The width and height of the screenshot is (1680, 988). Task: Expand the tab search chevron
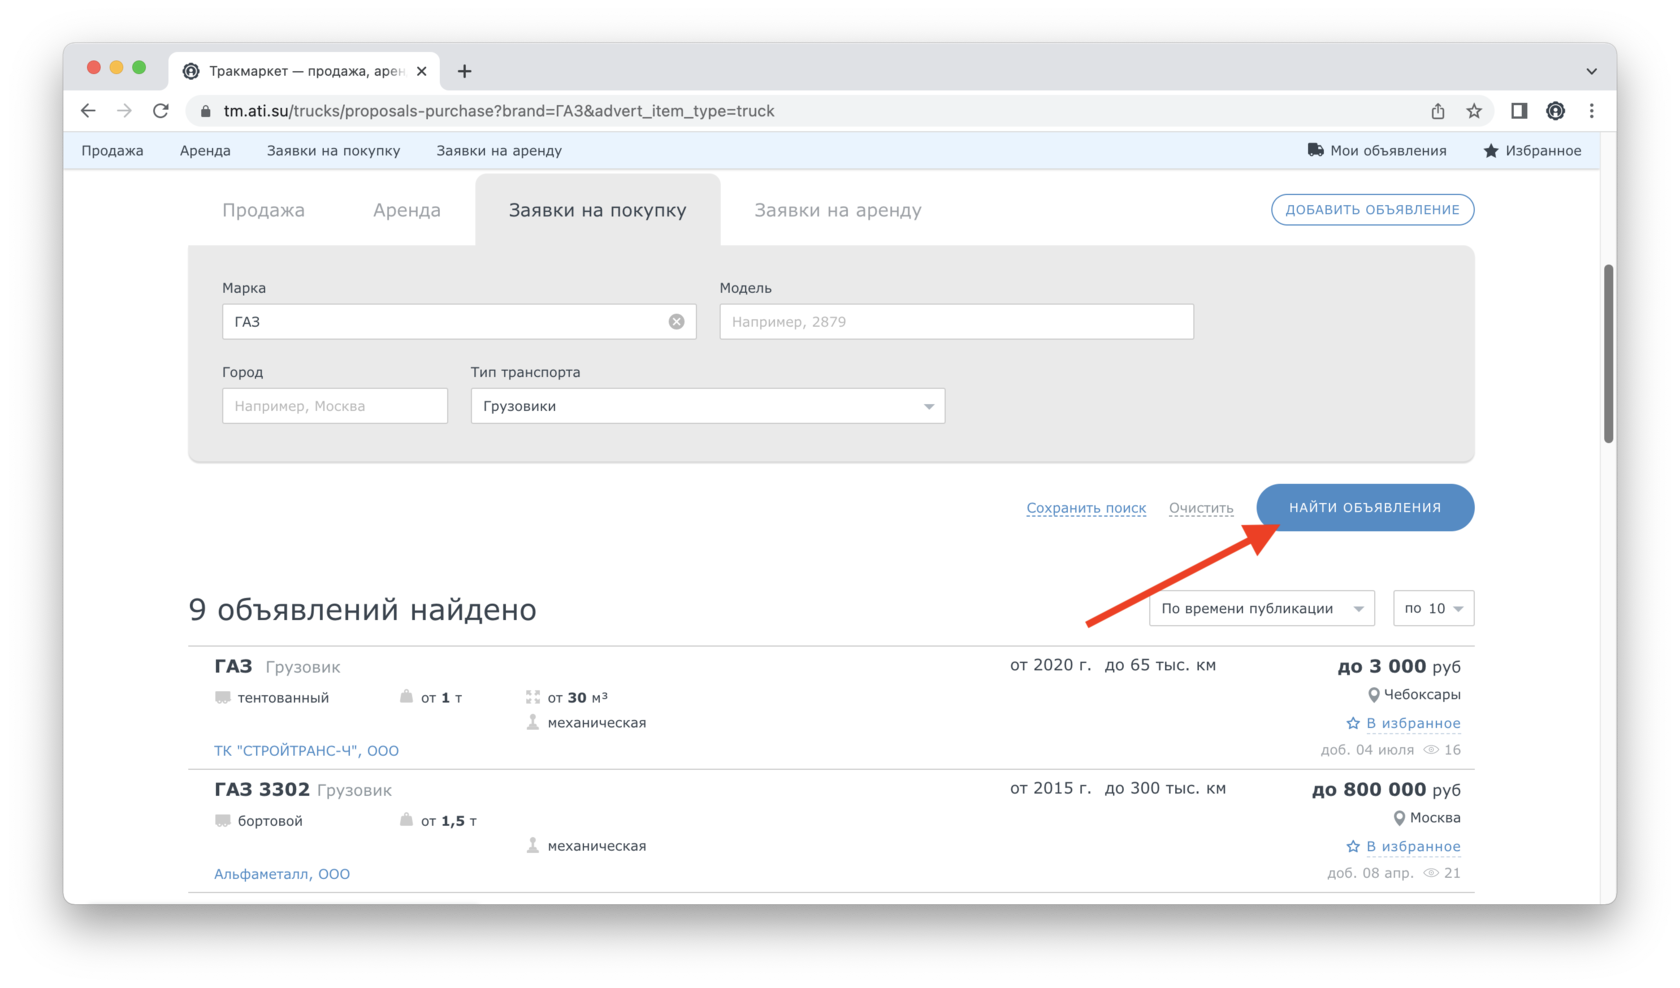pyautogui.click(x=1591, y=71)
